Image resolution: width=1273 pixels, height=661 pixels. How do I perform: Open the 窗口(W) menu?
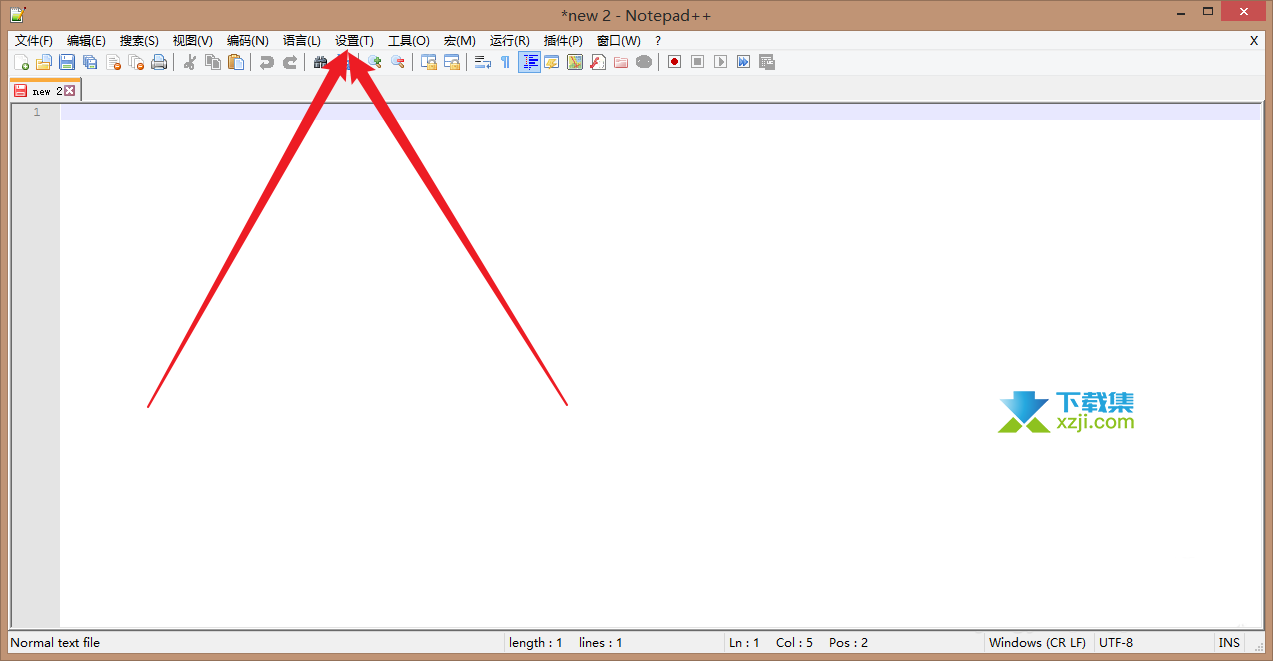click(x=618, y=41)
